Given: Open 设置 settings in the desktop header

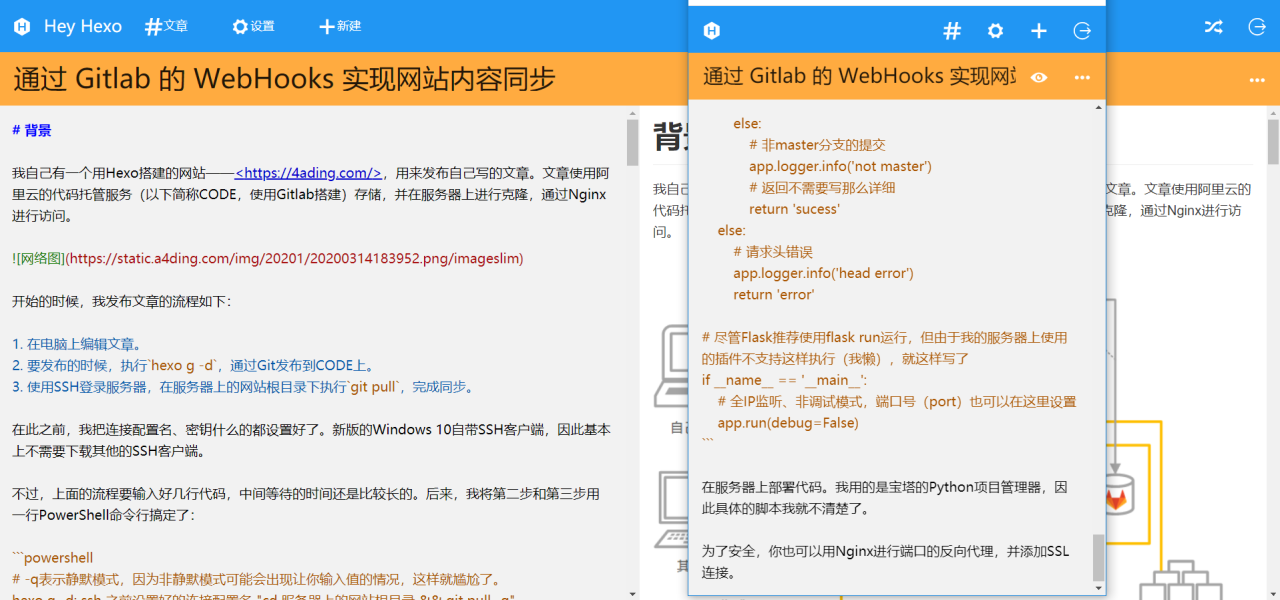Looking at the screenshot, I should pyautogui.click(x=253, y=27).
